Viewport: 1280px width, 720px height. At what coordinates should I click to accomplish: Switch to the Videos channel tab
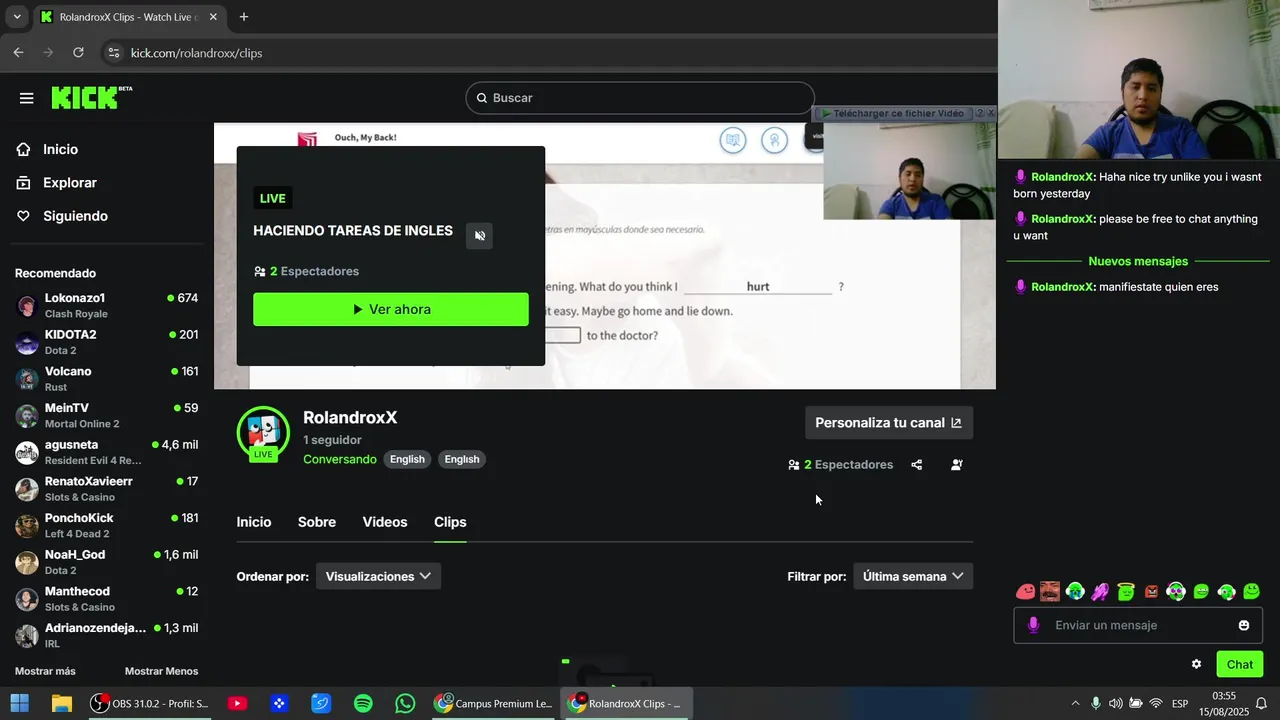[385, 522]
